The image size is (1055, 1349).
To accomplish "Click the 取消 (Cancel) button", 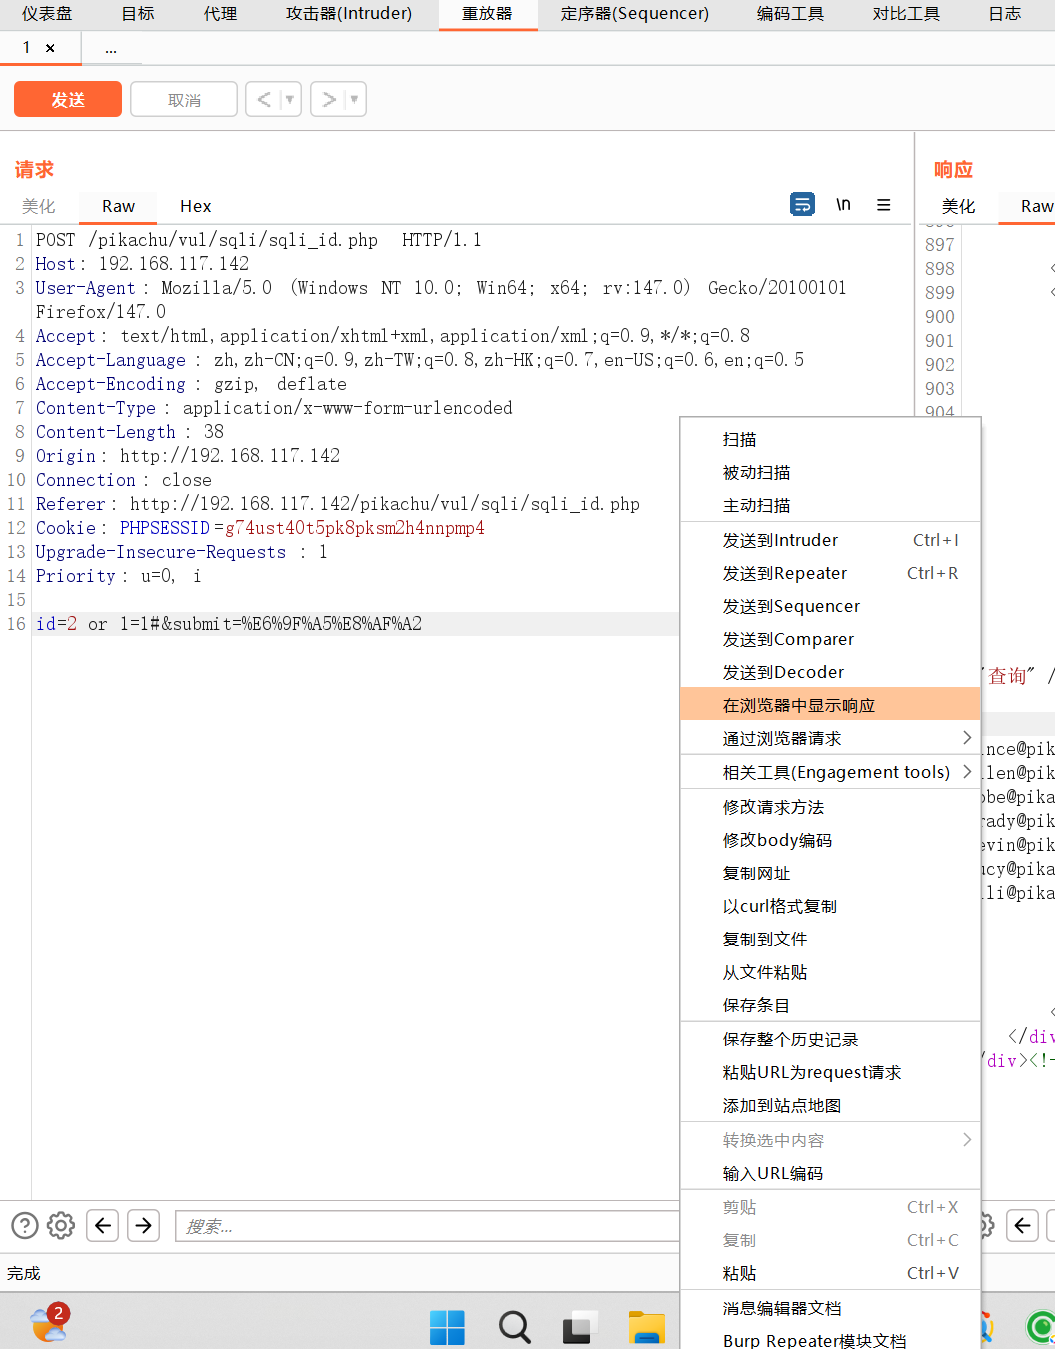I will 184,99.
